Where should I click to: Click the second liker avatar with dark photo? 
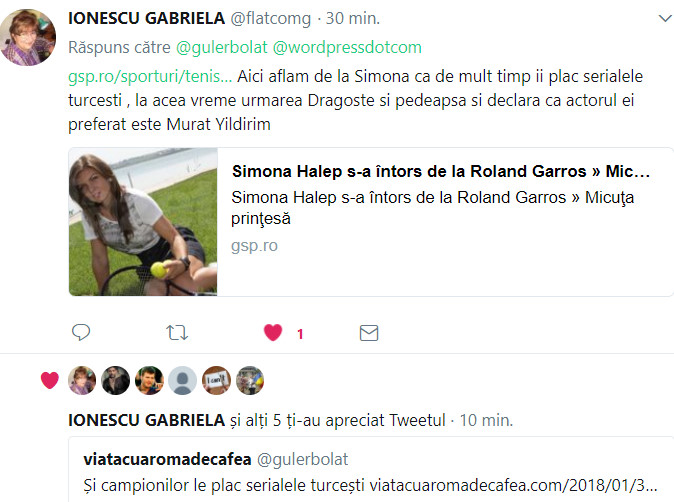point(116,380)
